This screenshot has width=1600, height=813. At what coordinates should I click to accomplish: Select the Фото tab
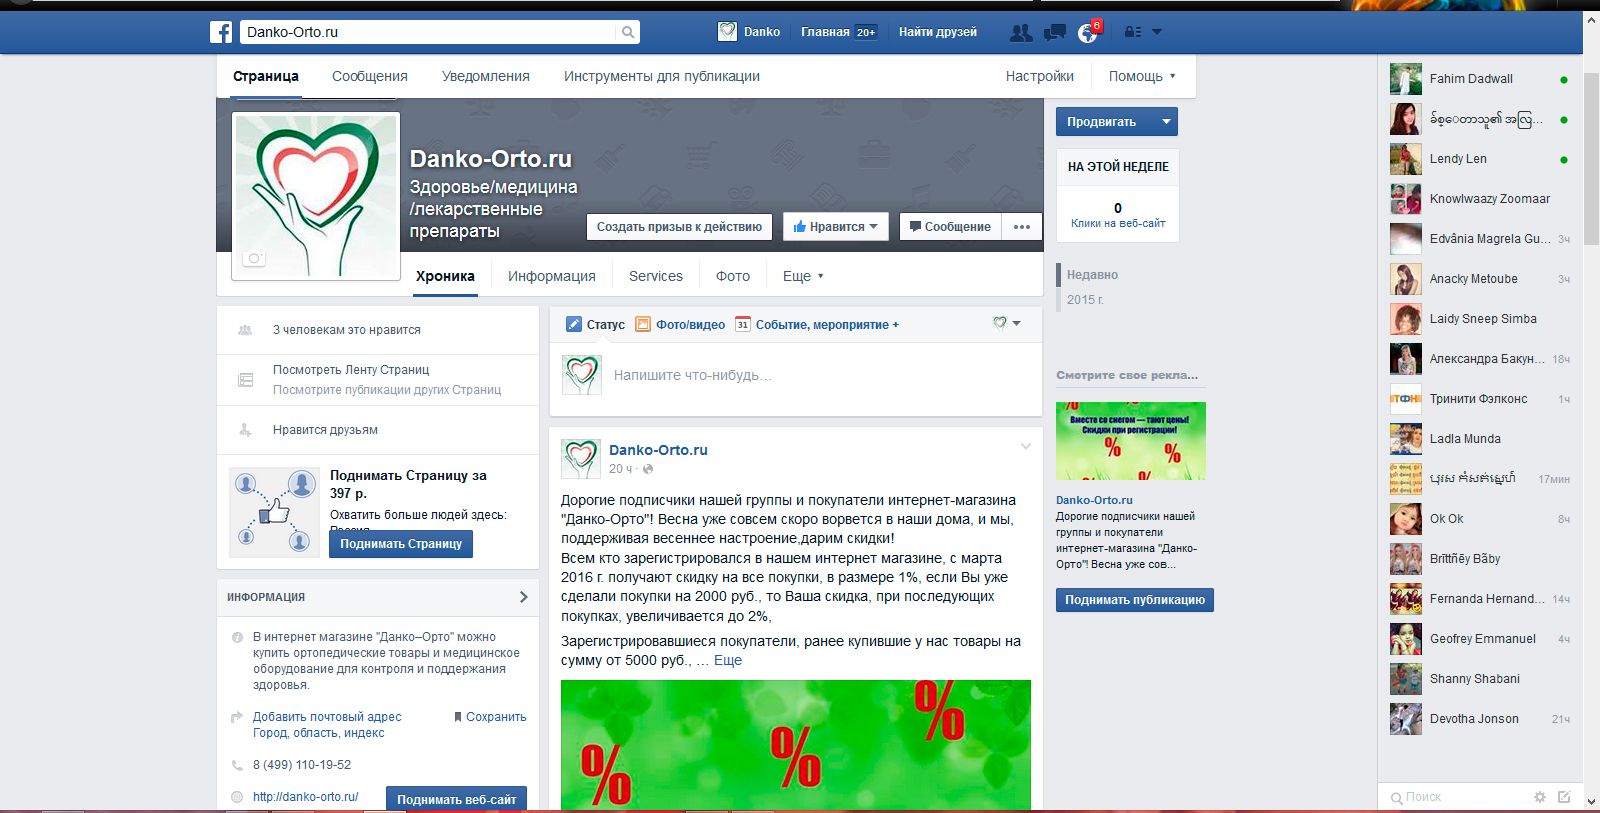[x=733, y=276]
